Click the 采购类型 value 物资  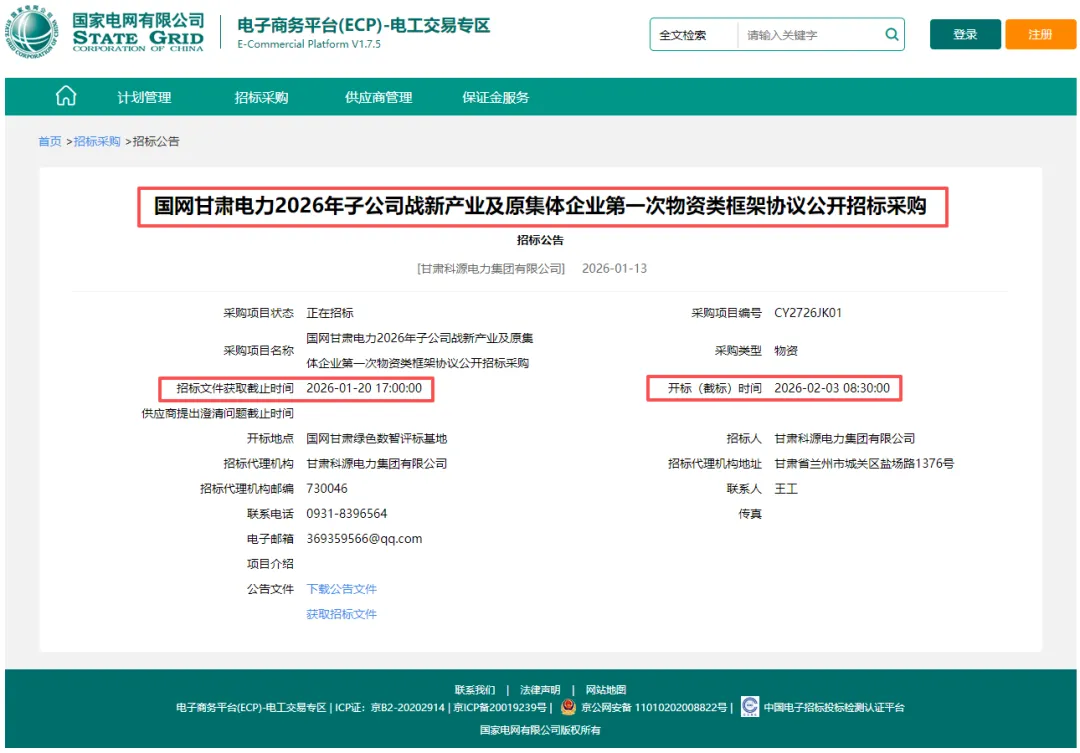coord(786,351)
